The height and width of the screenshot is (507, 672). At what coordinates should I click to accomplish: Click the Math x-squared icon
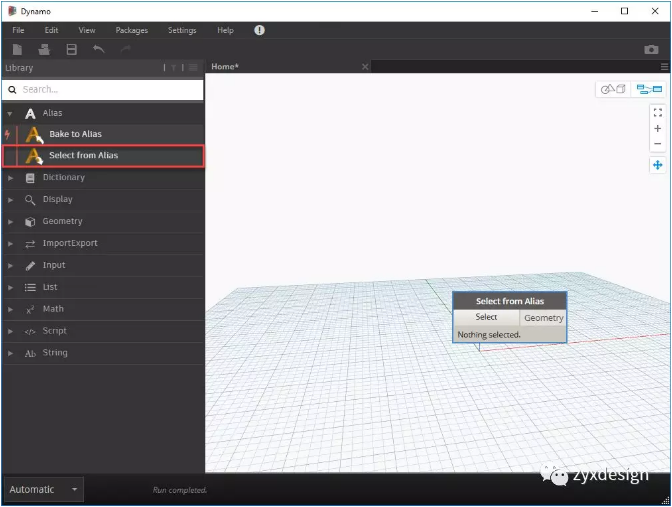(30, 309)
